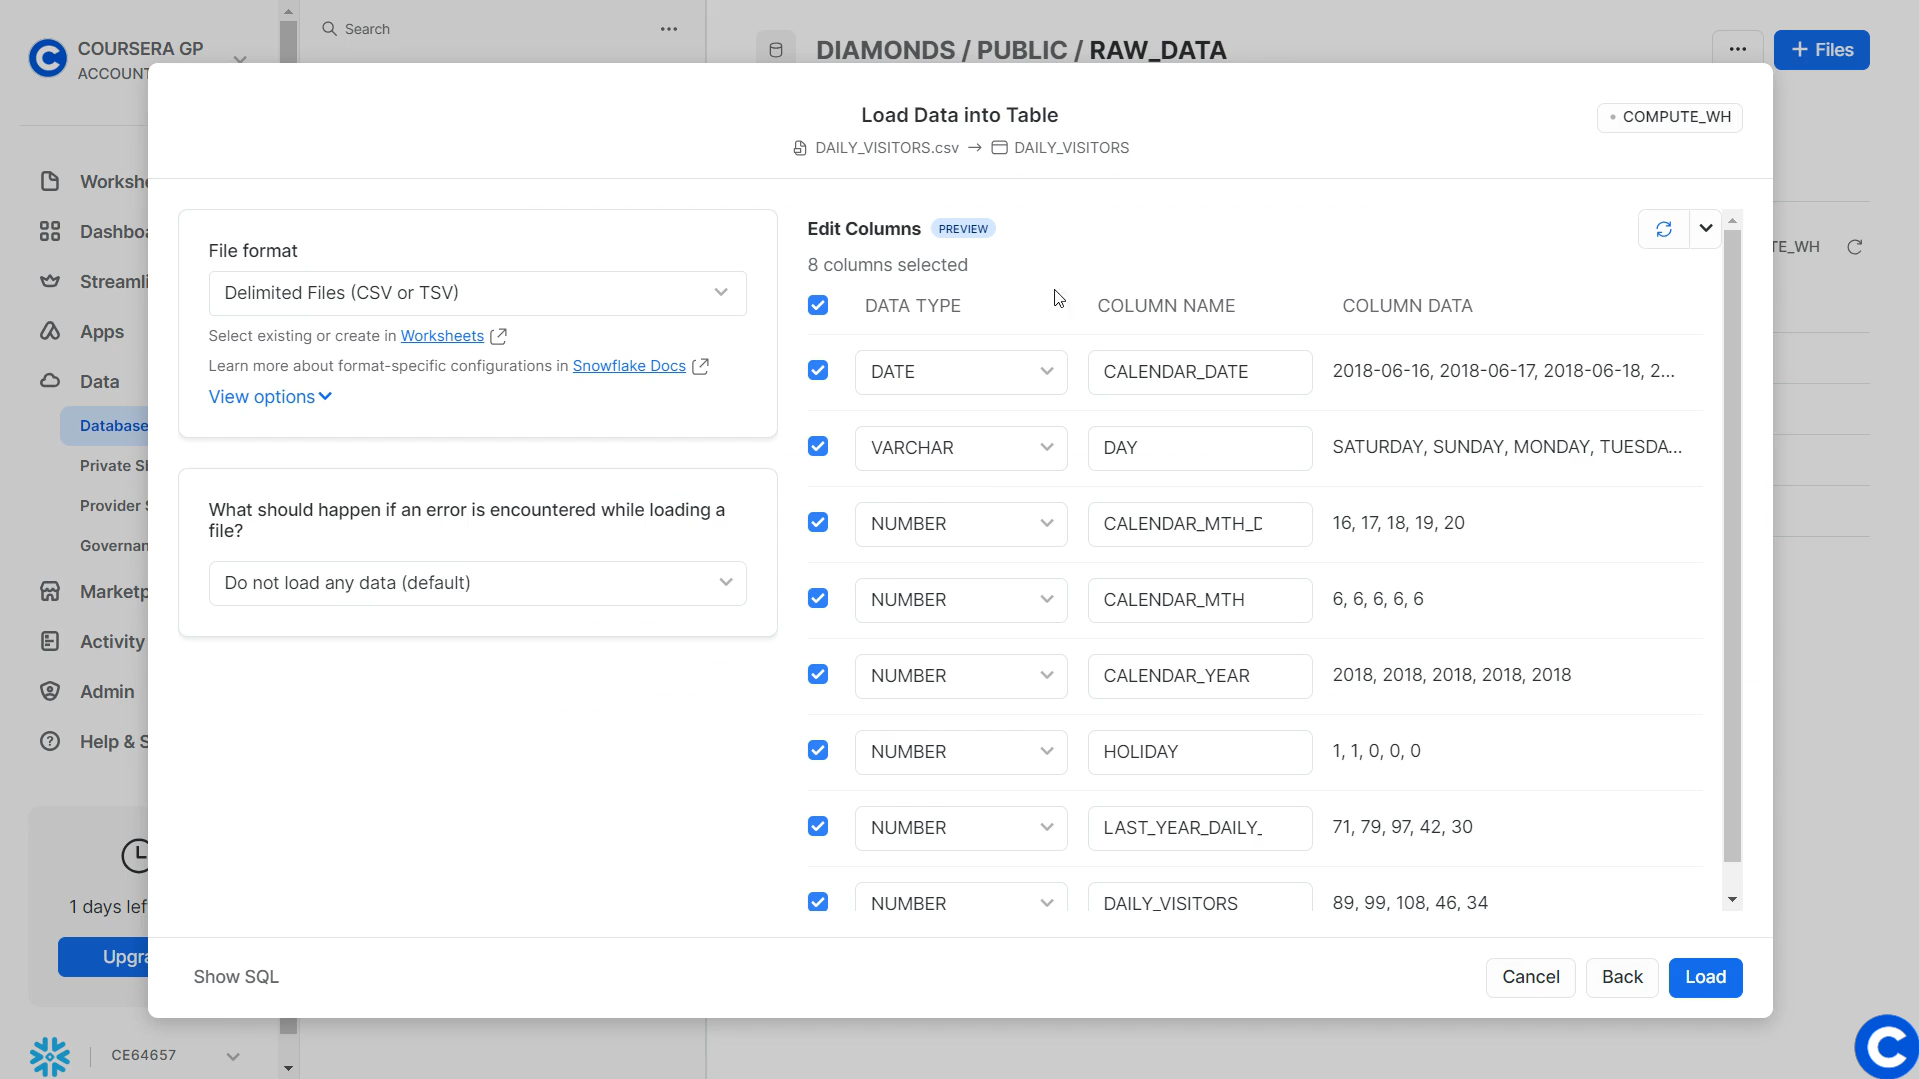Click the Snowflake Docs external link icon
1919x1079 pixels.
pyautogui.click(x=700, y=366)
